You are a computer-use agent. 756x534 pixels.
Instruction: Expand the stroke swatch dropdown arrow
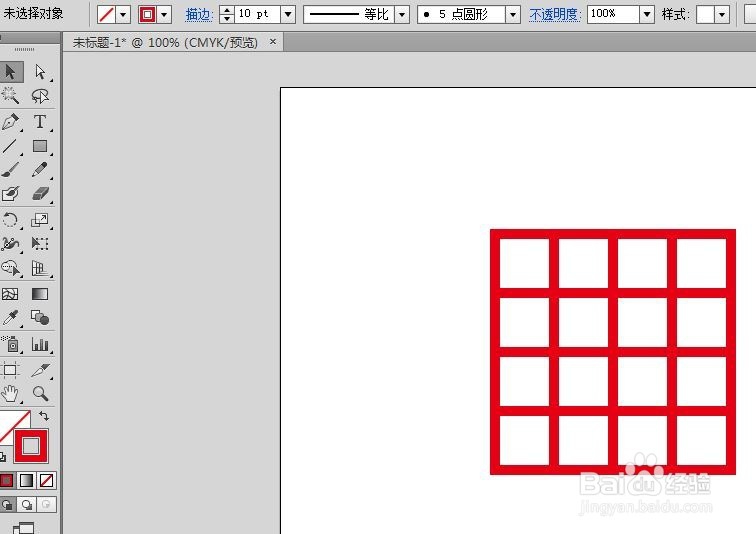(x=164, y=14)
